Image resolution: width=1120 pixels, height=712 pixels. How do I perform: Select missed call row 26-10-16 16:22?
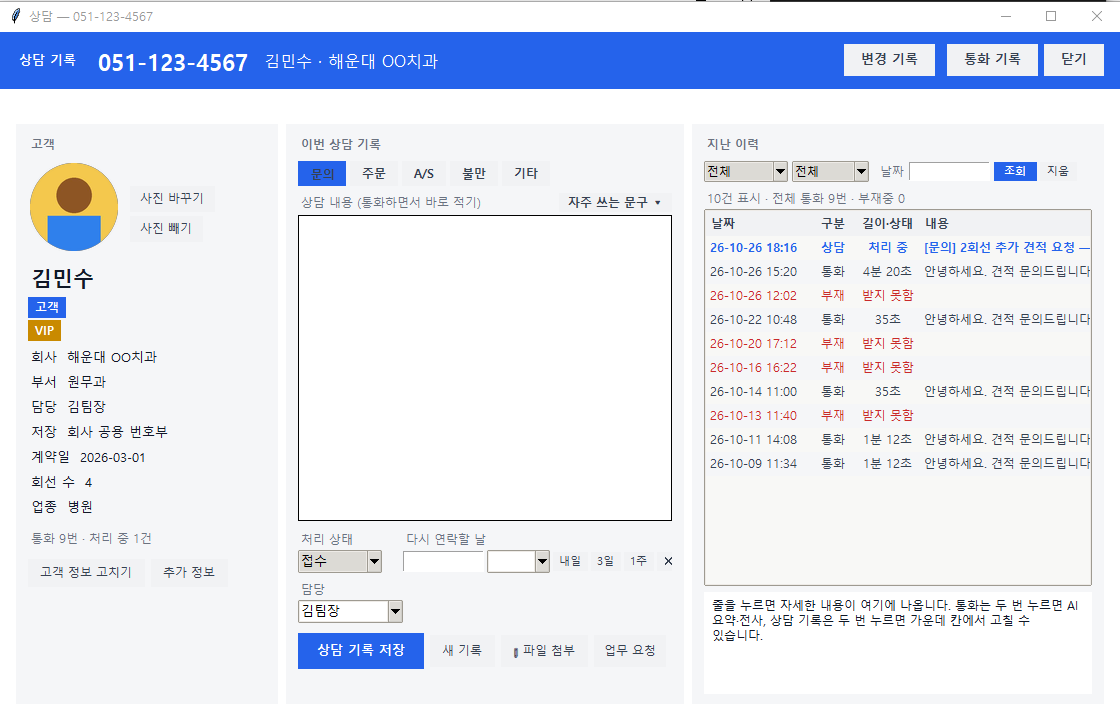[898, 368]
